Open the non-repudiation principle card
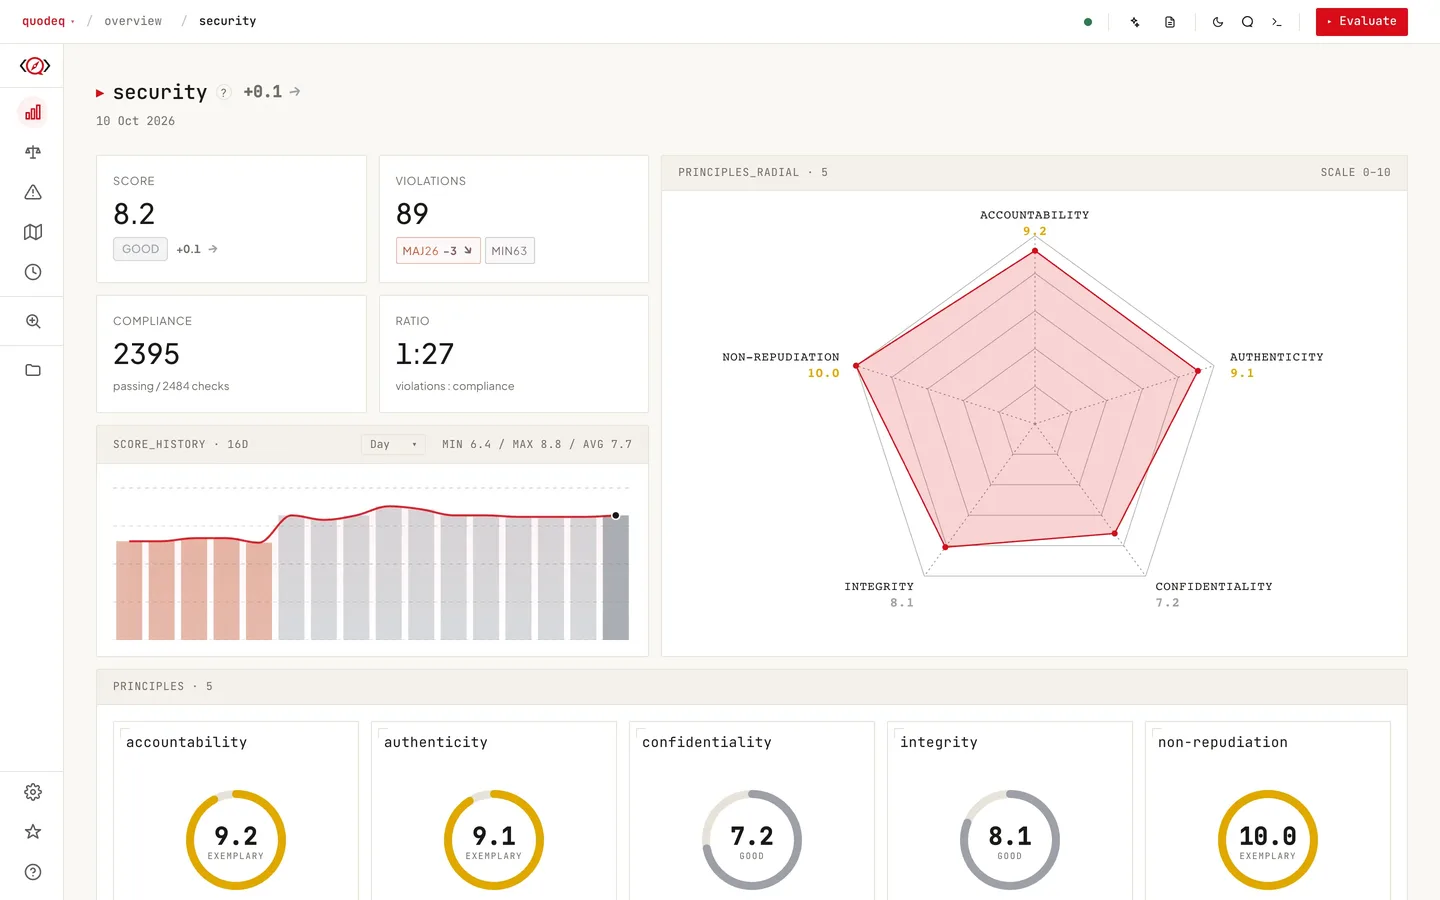The height and width of the screenshot is (900, 1440). point(1268,810)
